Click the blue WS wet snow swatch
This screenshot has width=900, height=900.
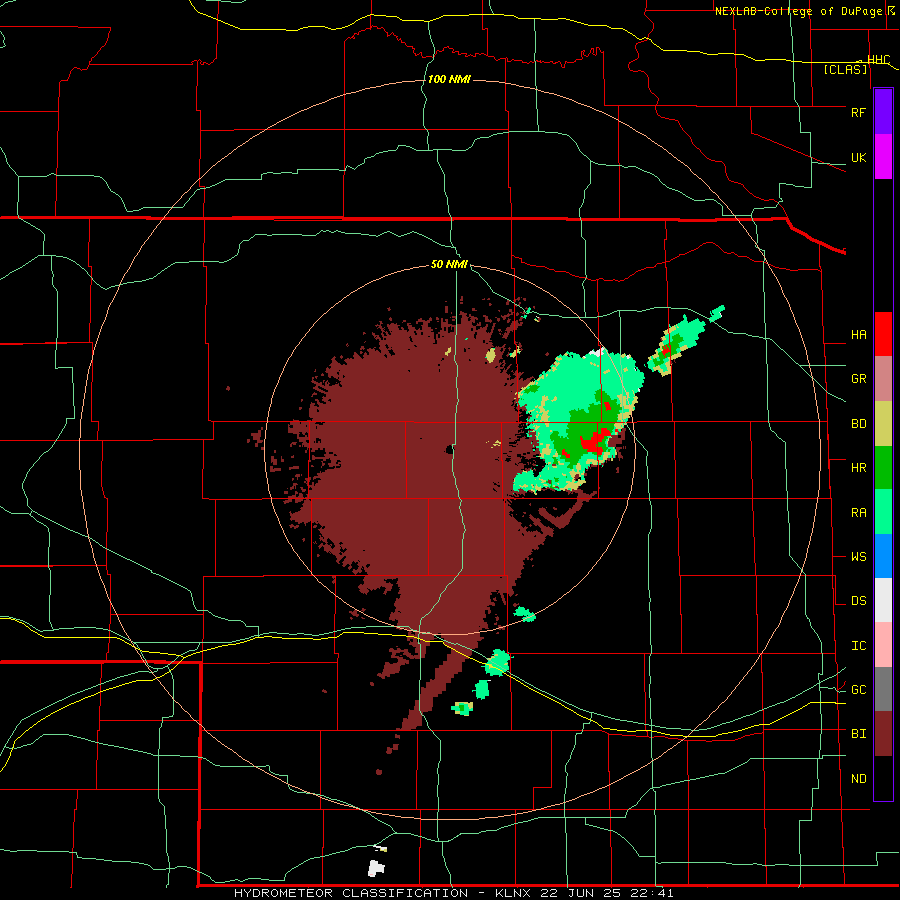883,556
